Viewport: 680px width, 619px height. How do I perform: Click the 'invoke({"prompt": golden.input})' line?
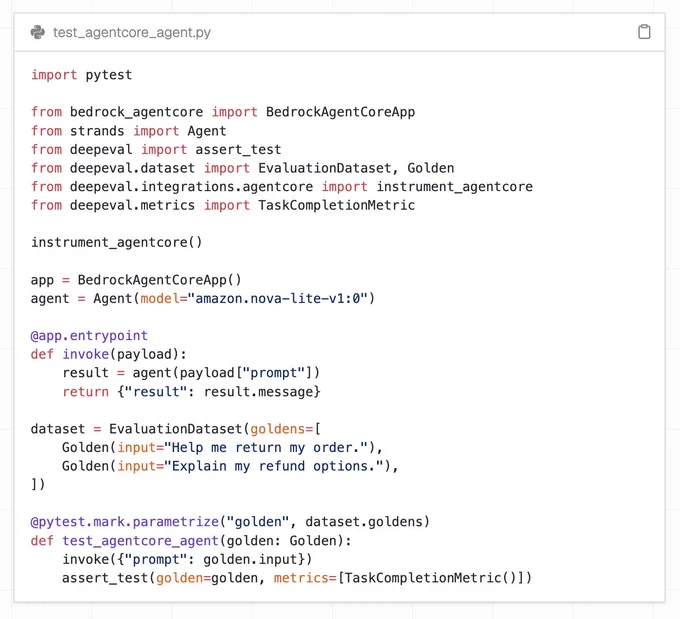click(187, 560)
